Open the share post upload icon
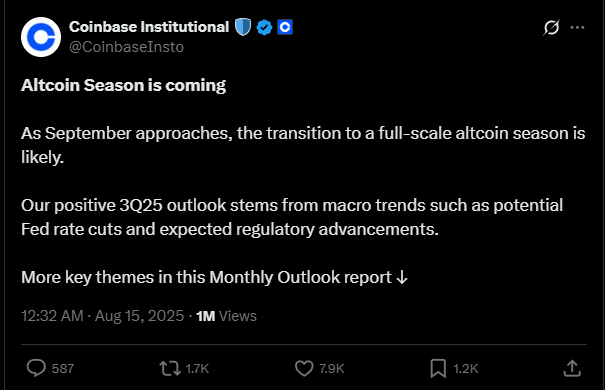 (x=572, y=368)
